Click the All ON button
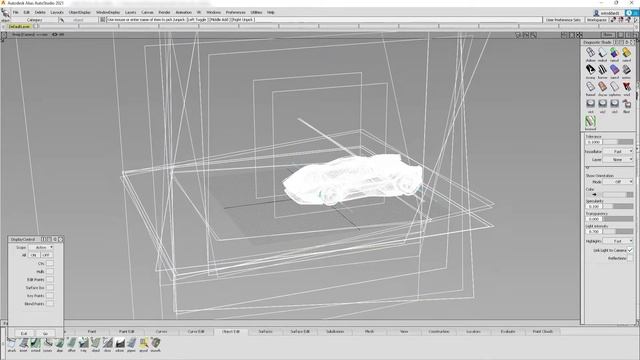 pyautogui.click(x=33, y=255)
